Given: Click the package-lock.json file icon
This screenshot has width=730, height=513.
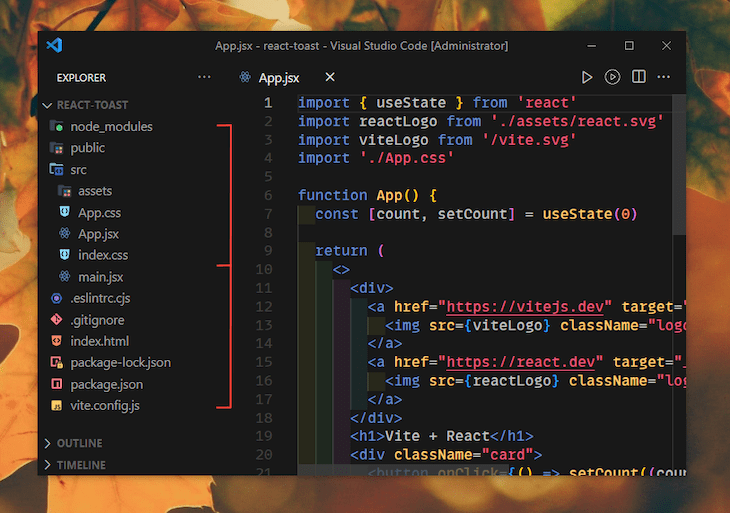Looking at the screenshot, I should tap(57, 362).
